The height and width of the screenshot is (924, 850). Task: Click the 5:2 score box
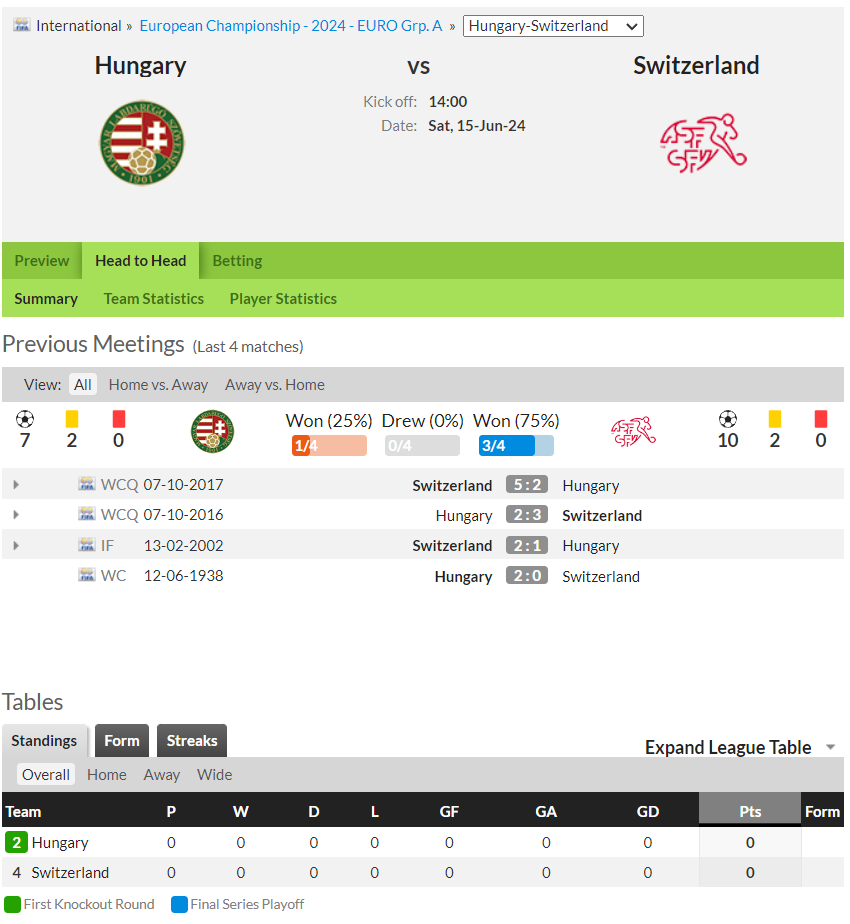click(527, 484)
